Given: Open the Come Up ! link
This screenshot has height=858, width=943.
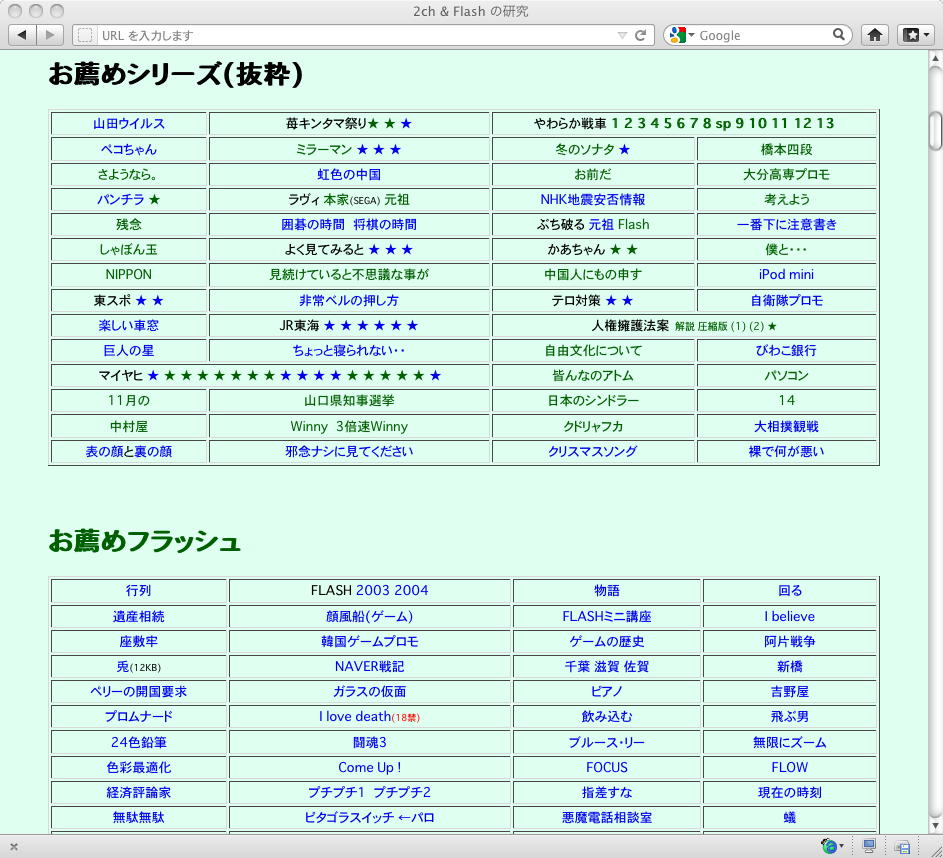Looking at the screenshot, I should (x=369, y=768).
